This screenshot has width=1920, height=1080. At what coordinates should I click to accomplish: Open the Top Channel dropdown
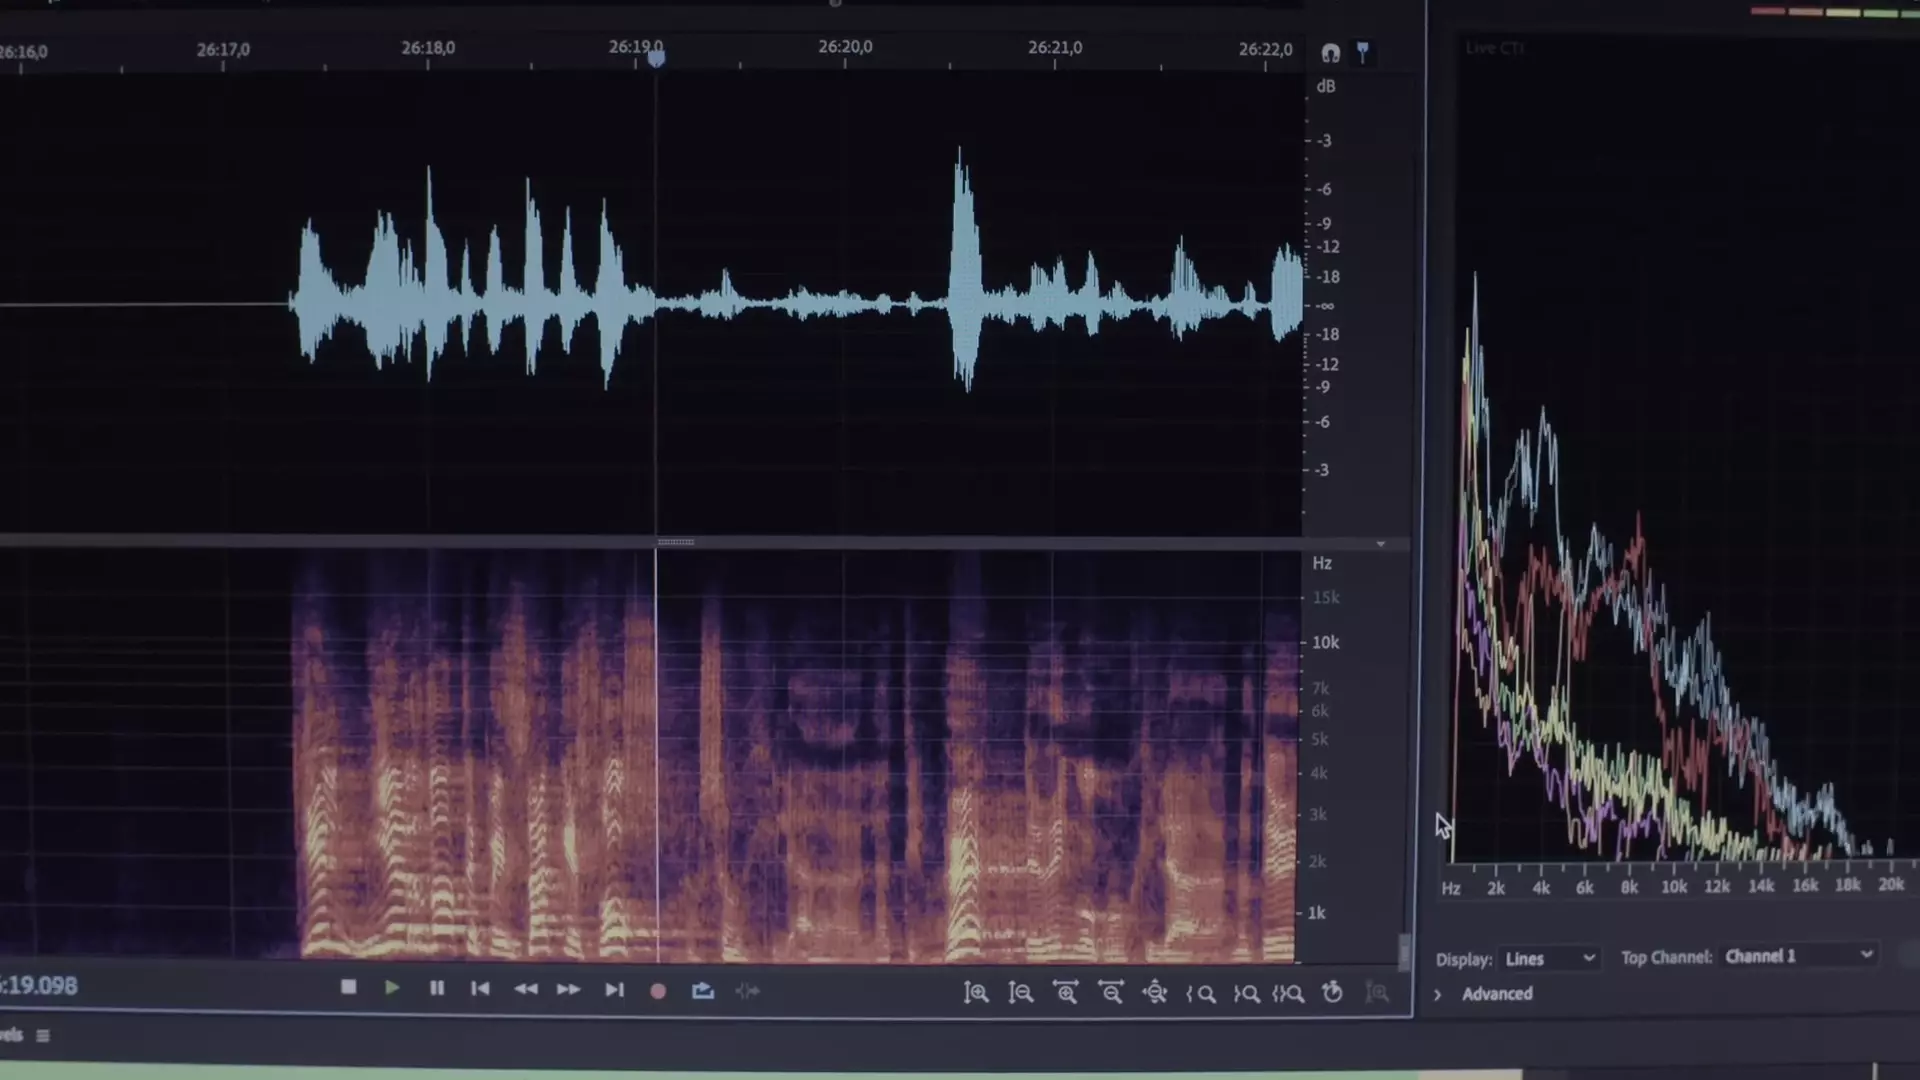[1798, 956]
